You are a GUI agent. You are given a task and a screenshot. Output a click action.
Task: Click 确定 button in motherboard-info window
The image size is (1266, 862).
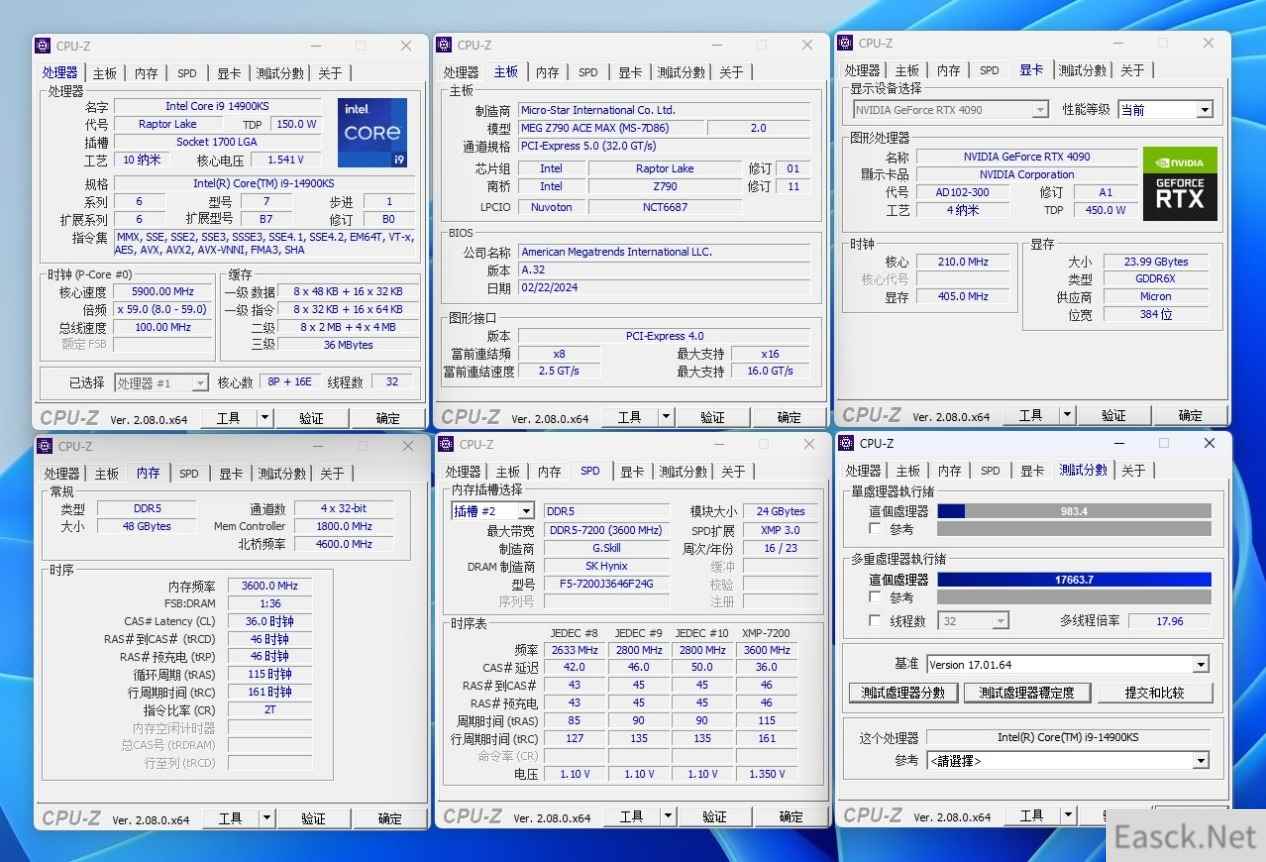pos(789,417)
